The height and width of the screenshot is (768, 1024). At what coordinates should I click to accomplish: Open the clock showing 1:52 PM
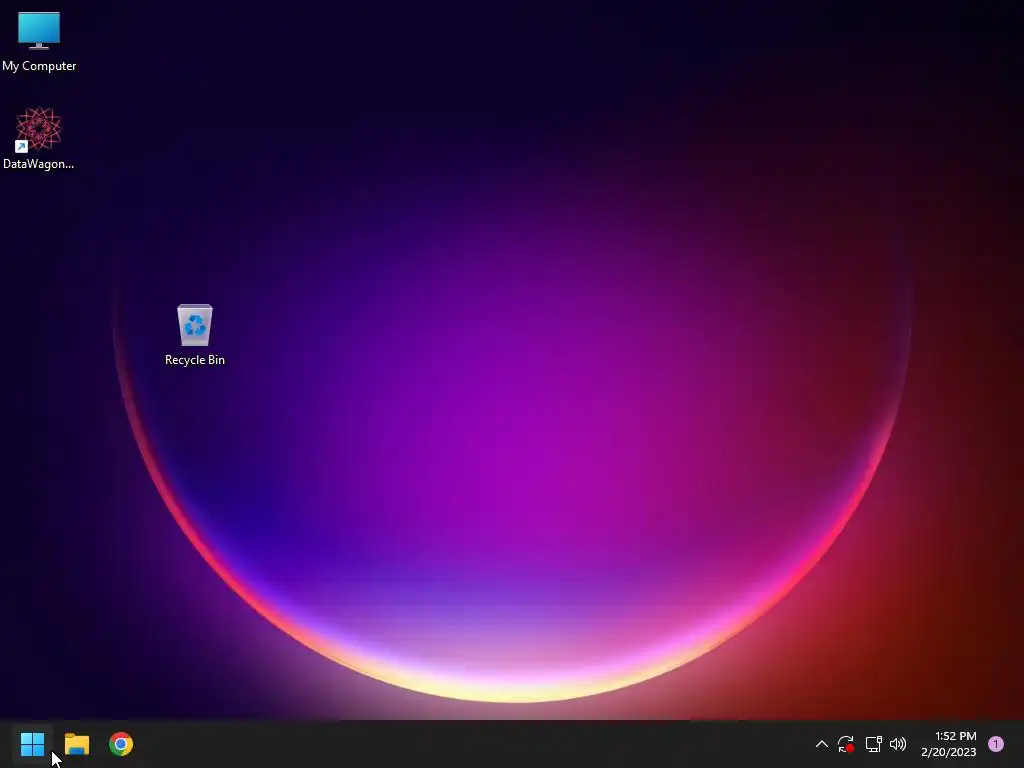[x=955, y=736]
